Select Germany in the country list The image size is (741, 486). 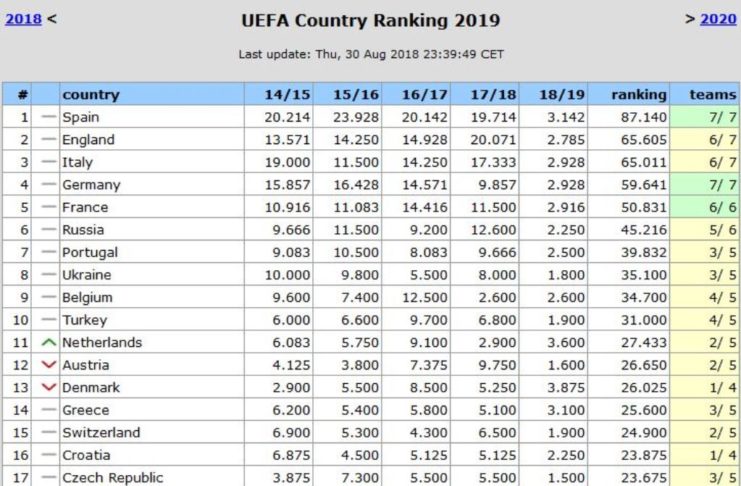(91, 185)
